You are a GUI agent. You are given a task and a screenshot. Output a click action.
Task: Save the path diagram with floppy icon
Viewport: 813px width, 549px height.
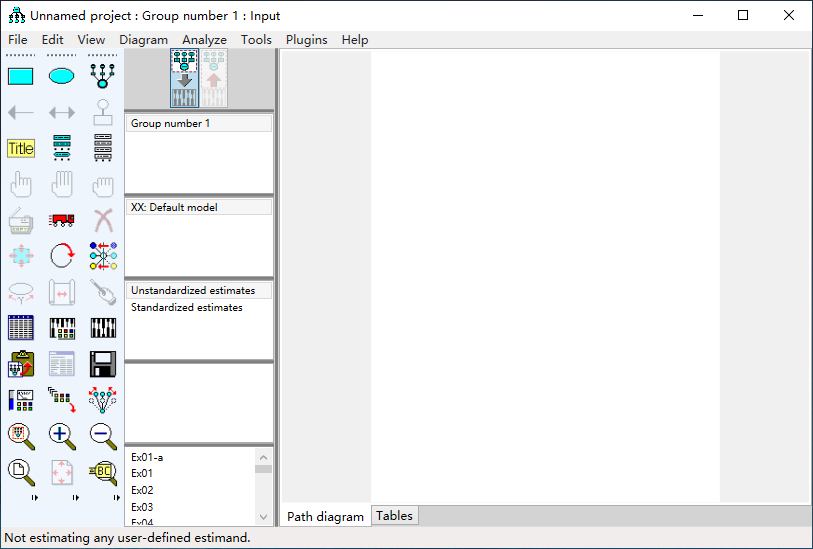click(x=103, y=364)
